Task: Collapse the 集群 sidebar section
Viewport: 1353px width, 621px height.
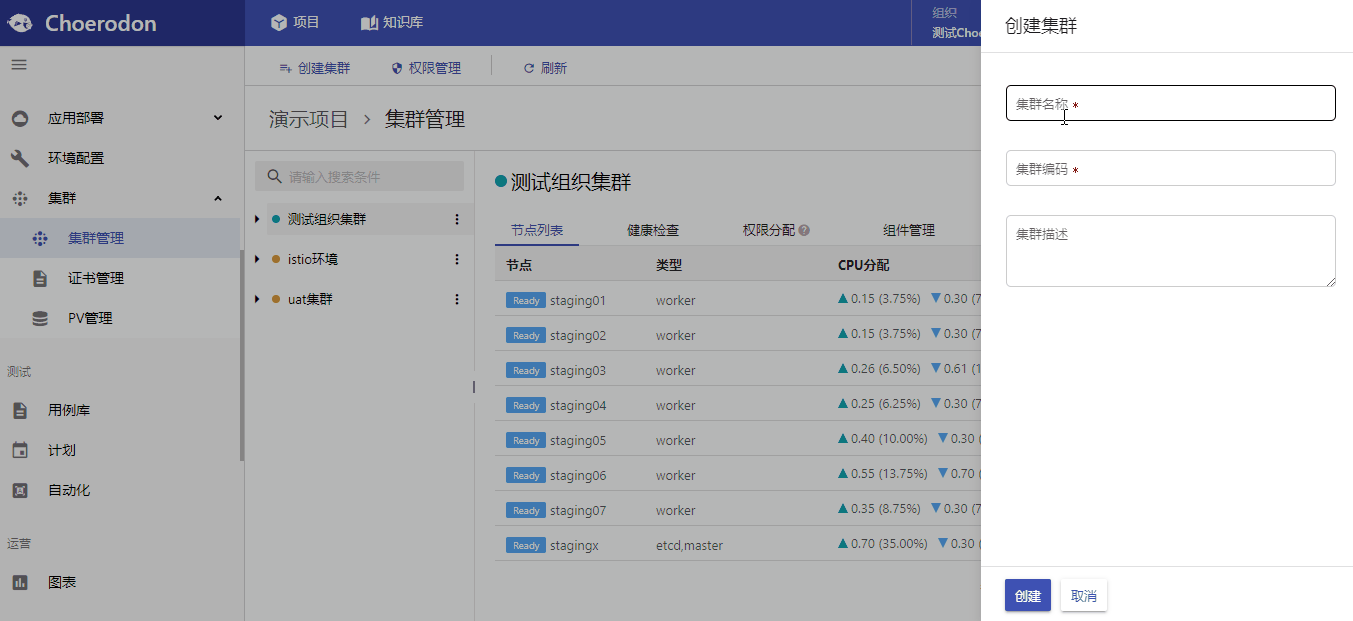Action: pos(217,197)
